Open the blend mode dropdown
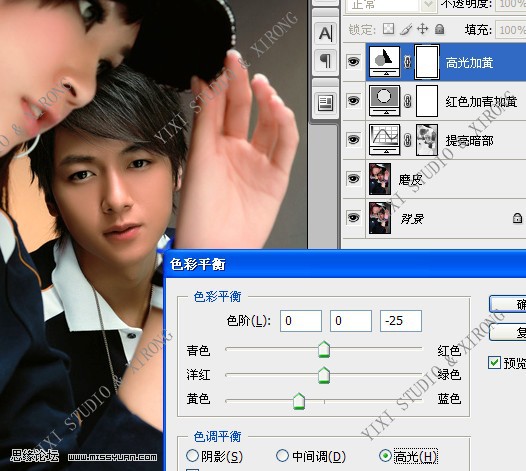The image size is (526, 471). pos(390,5)
